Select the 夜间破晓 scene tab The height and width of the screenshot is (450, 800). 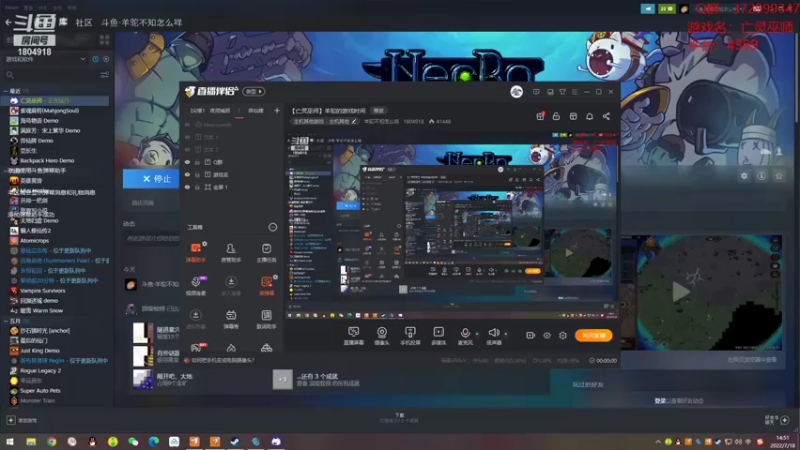point(220,111)
